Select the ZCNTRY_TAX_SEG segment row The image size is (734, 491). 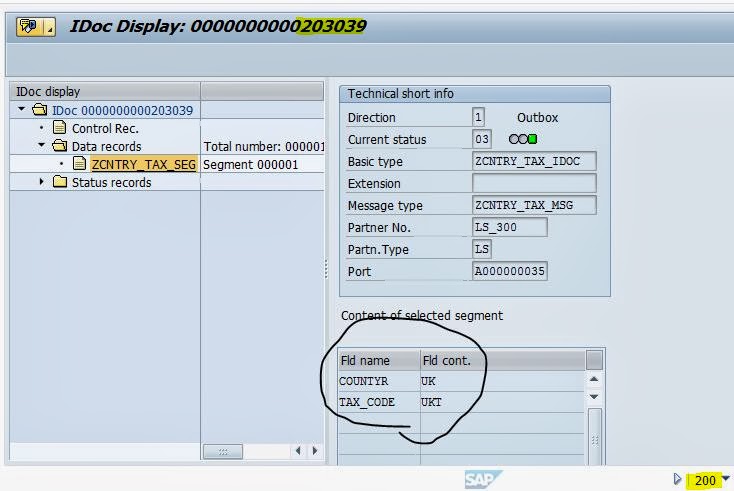point(143,164)
